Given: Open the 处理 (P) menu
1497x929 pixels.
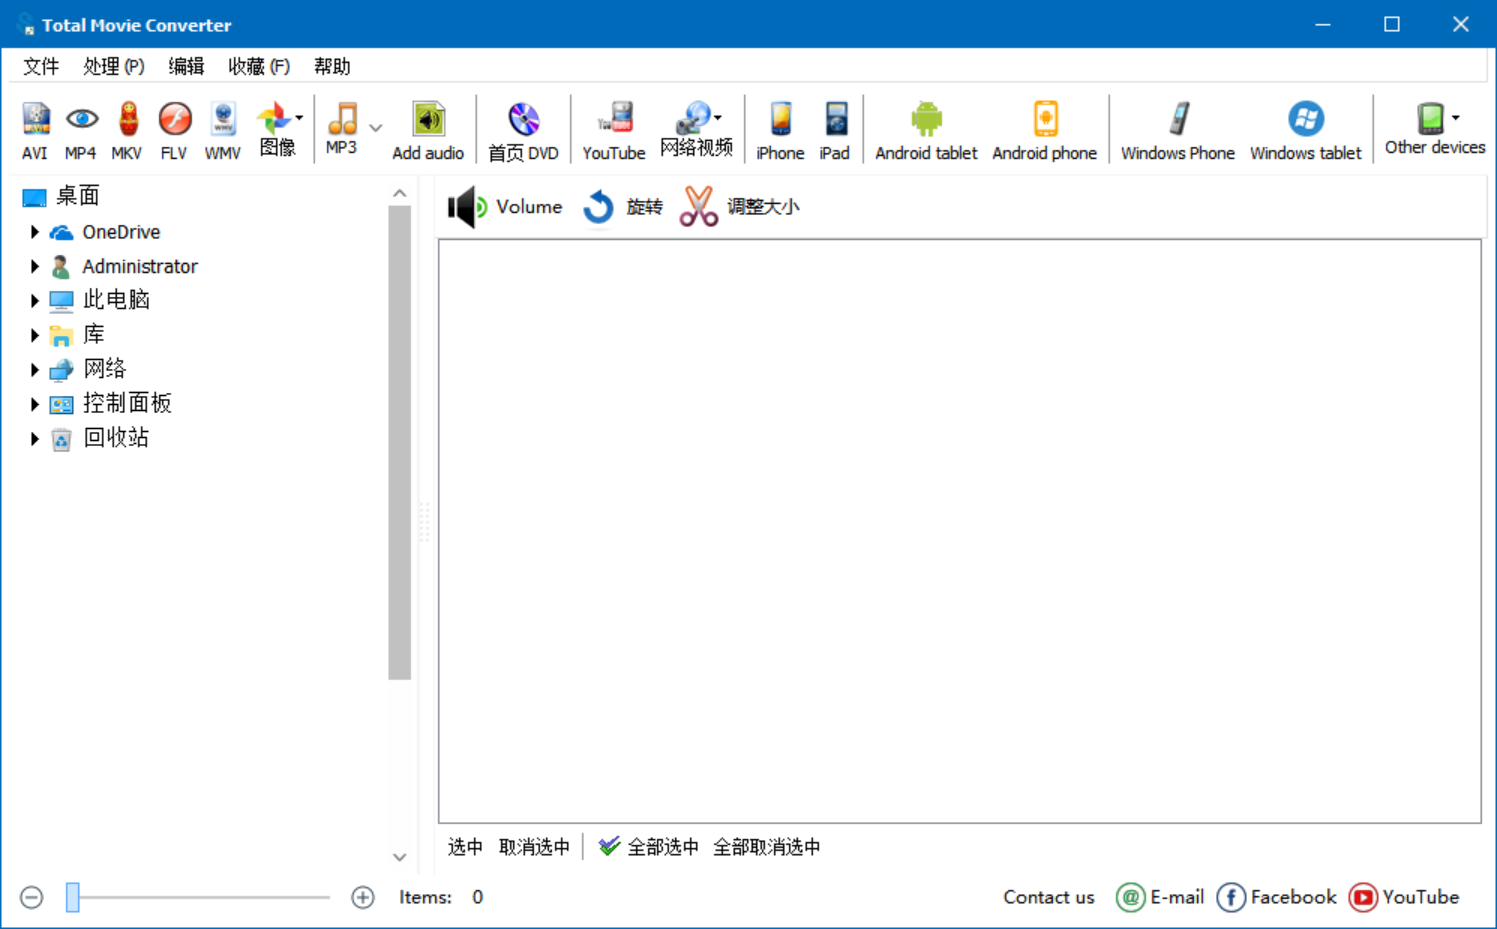Looking at the screenshot, I should tap(114, 66).
